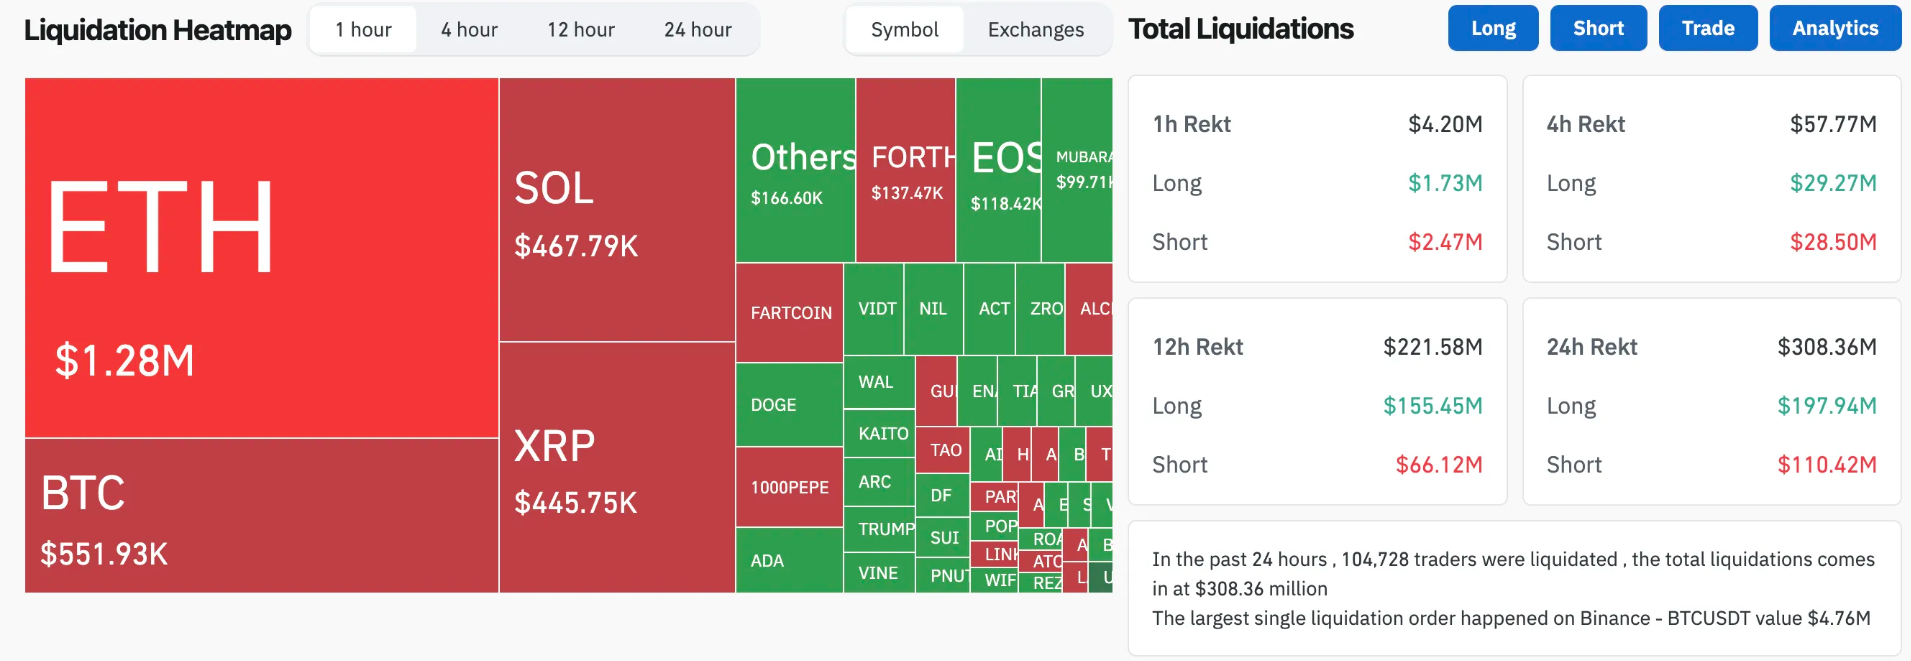Click the FARTCOIN heatmap tile
The height and width of the screenshot is (661, 1911).
click(x=790, y=313)
